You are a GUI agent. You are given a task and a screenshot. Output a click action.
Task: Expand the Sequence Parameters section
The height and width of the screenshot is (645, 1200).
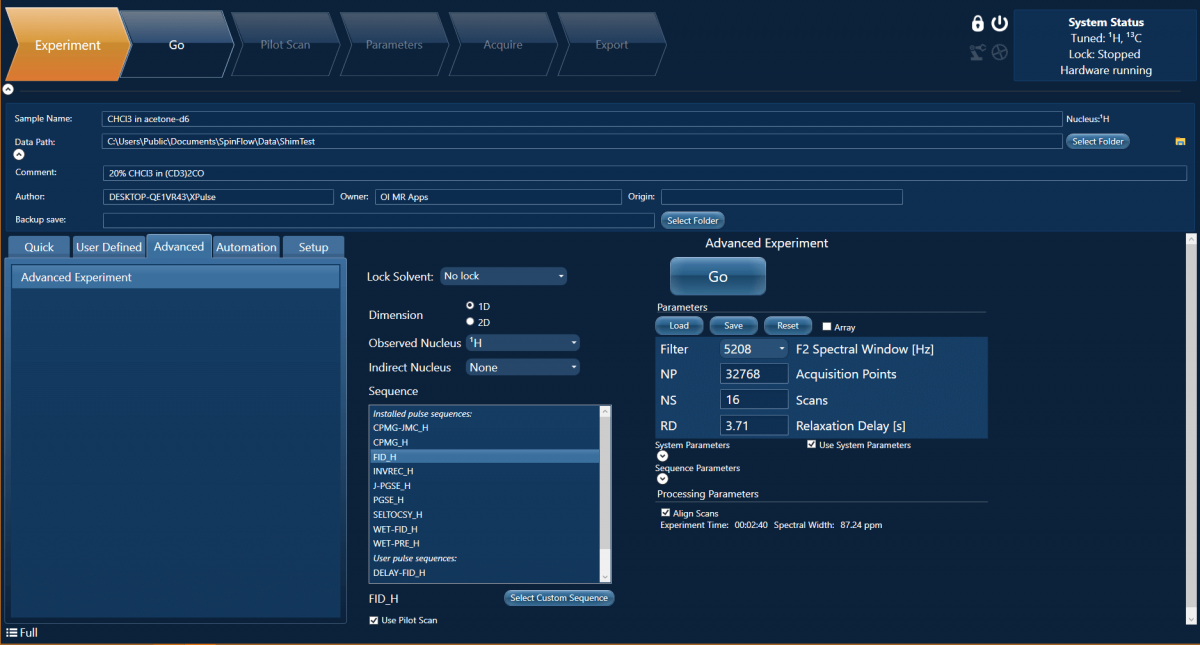[662, 478]
